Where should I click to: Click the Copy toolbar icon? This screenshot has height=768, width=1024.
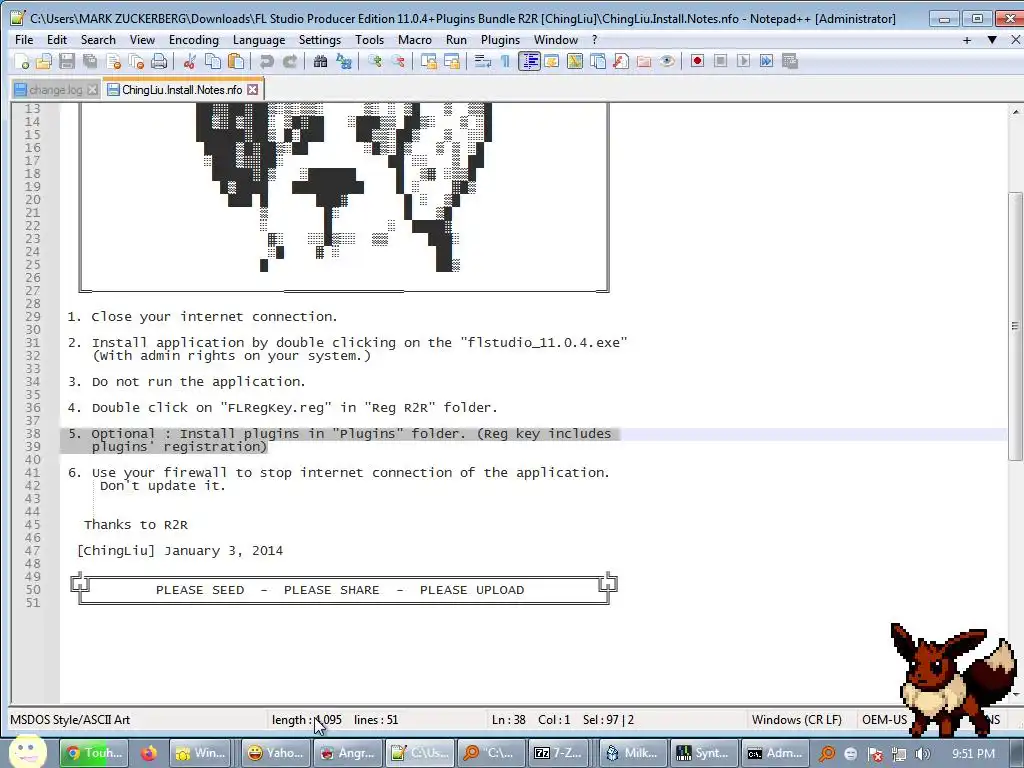[x=213, y=61]
